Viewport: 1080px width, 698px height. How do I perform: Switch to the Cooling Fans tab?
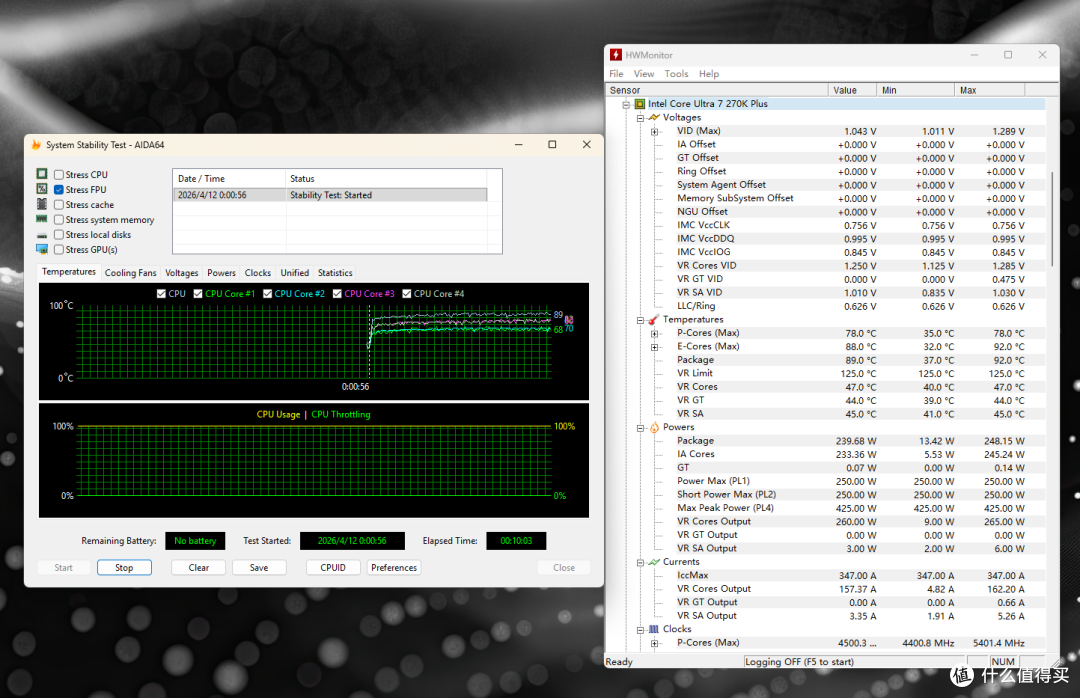[130, 273]
